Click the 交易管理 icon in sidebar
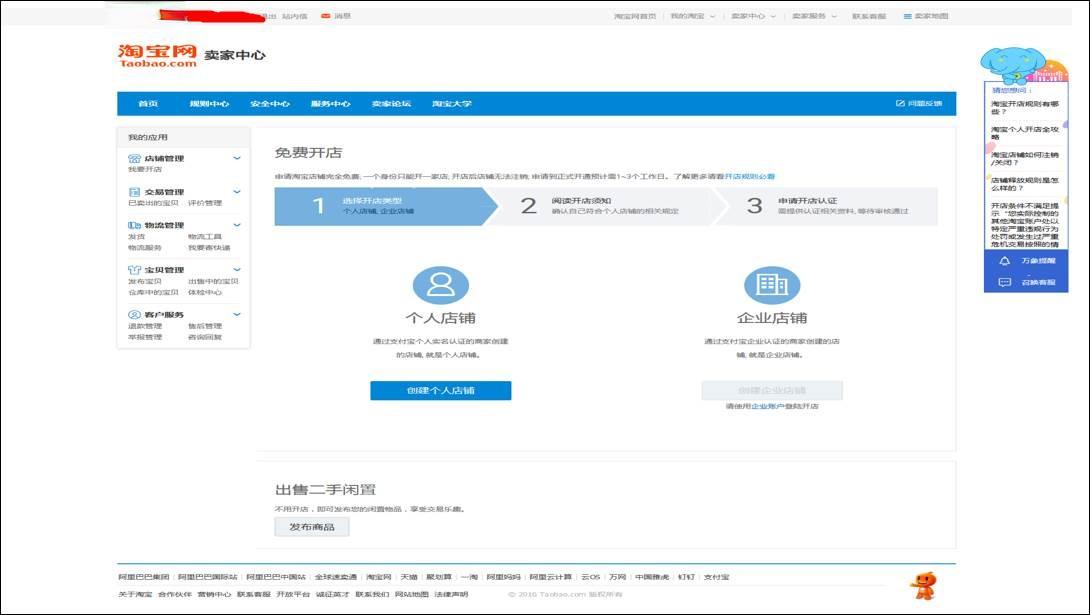The width and height of the screenshot is (1090, 615). coord(134,192)
